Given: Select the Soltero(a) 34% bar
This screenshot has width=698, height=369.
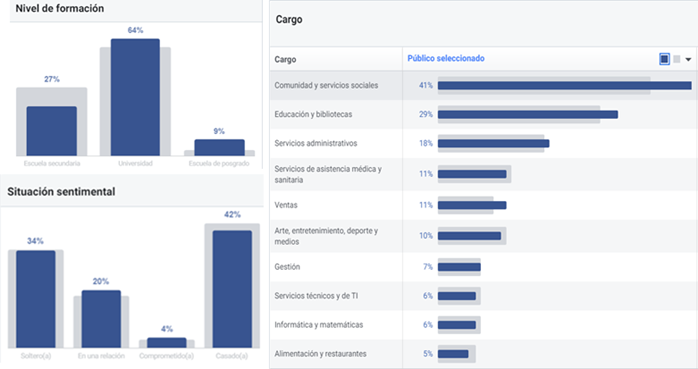Looking at the screenshot, I should 36,299.
